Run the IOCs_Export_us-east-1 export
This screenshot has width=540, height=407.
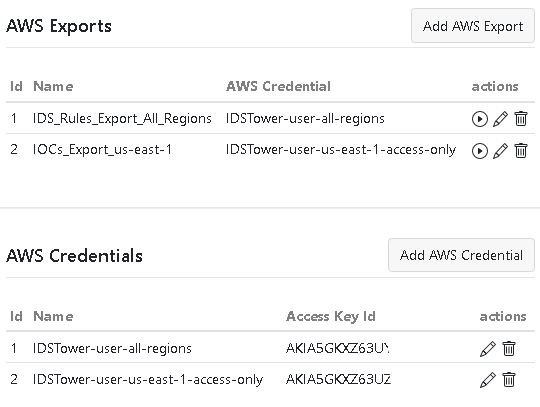pos(479,151)
